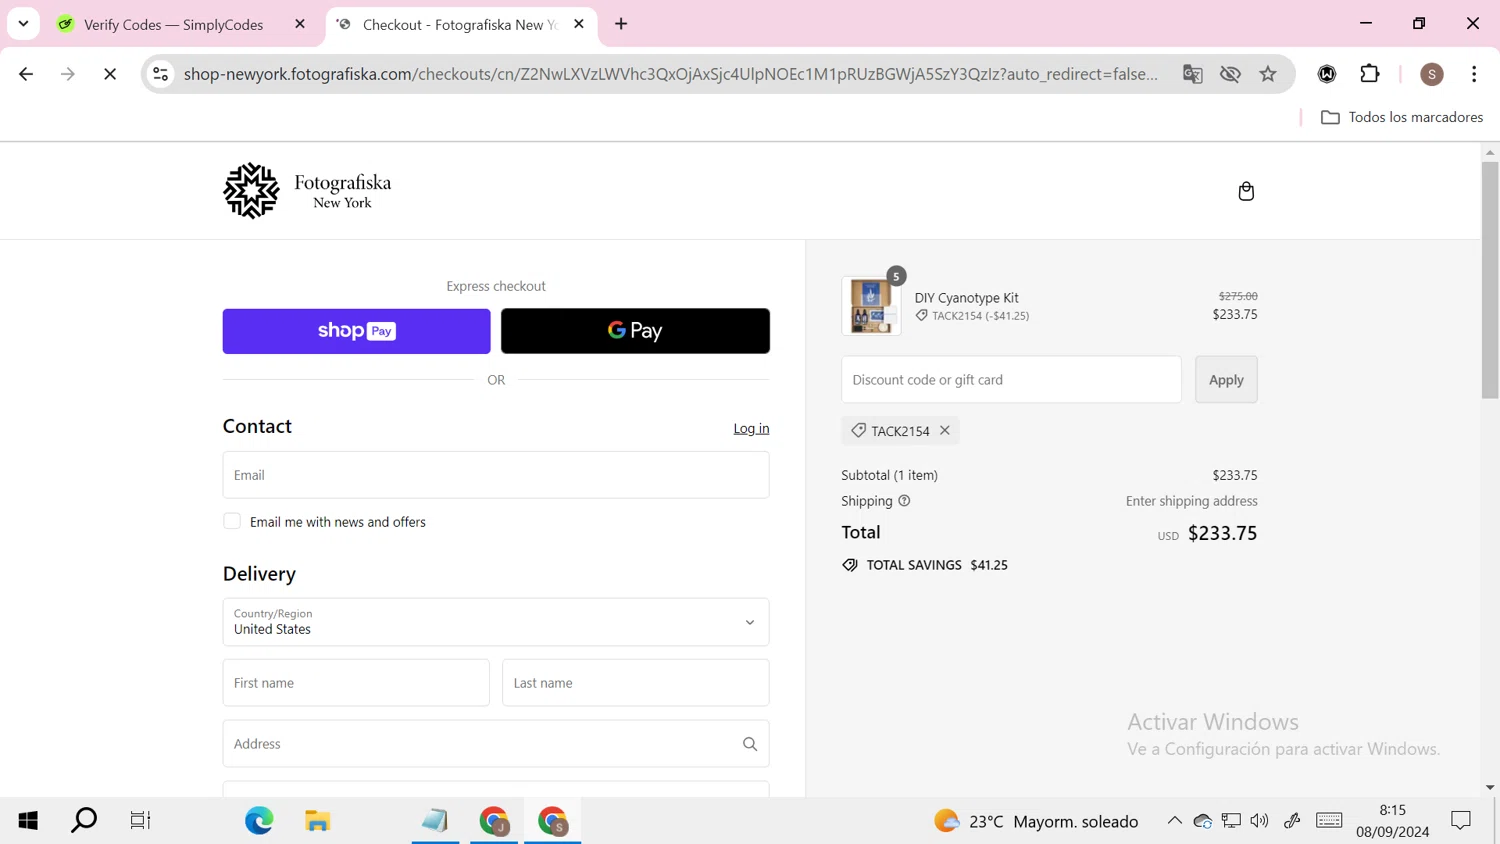Open the weather widget showing 23°C
The width and height of the screenshot is (1500, 844).
pyautogui.click(x=1036, y=821)
